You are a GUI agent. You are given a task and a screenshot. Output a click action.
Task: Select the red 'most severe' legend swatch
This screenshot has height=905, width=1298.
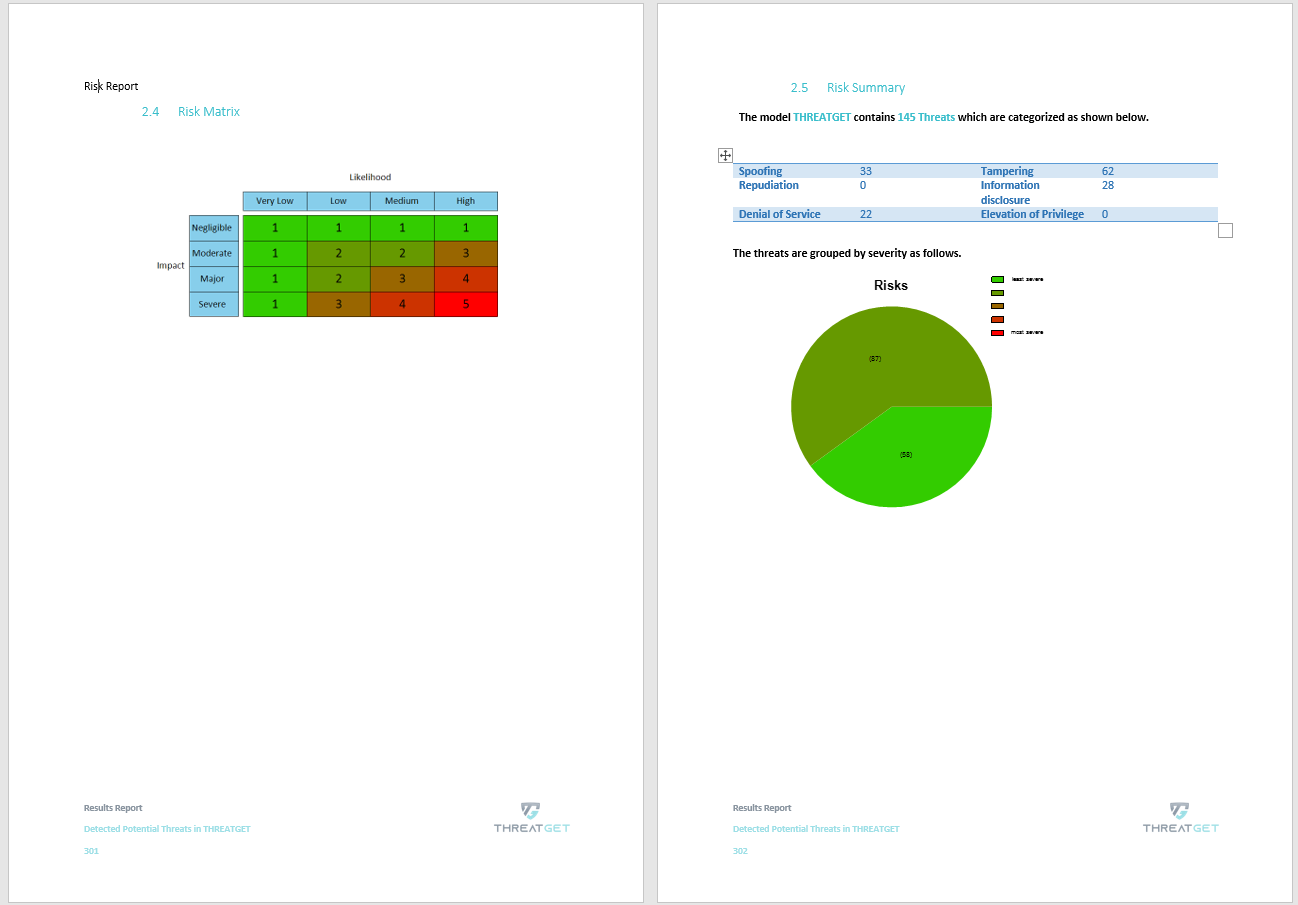tap(995, 331)
